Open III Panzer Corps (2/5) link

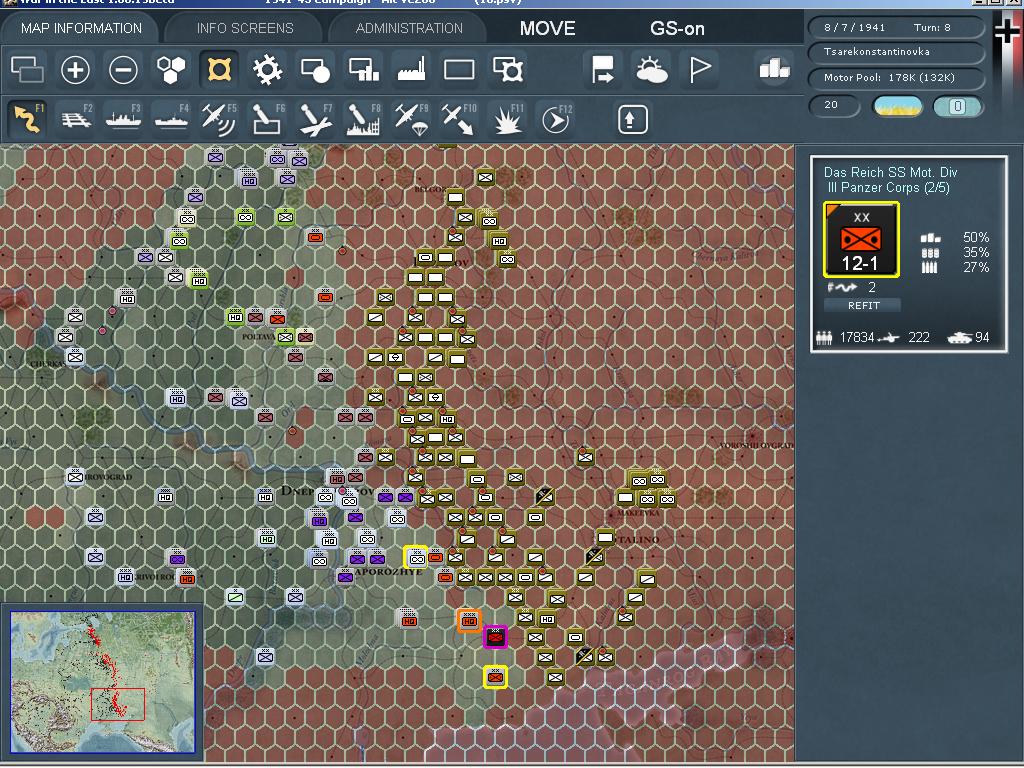tap(888, 187)
